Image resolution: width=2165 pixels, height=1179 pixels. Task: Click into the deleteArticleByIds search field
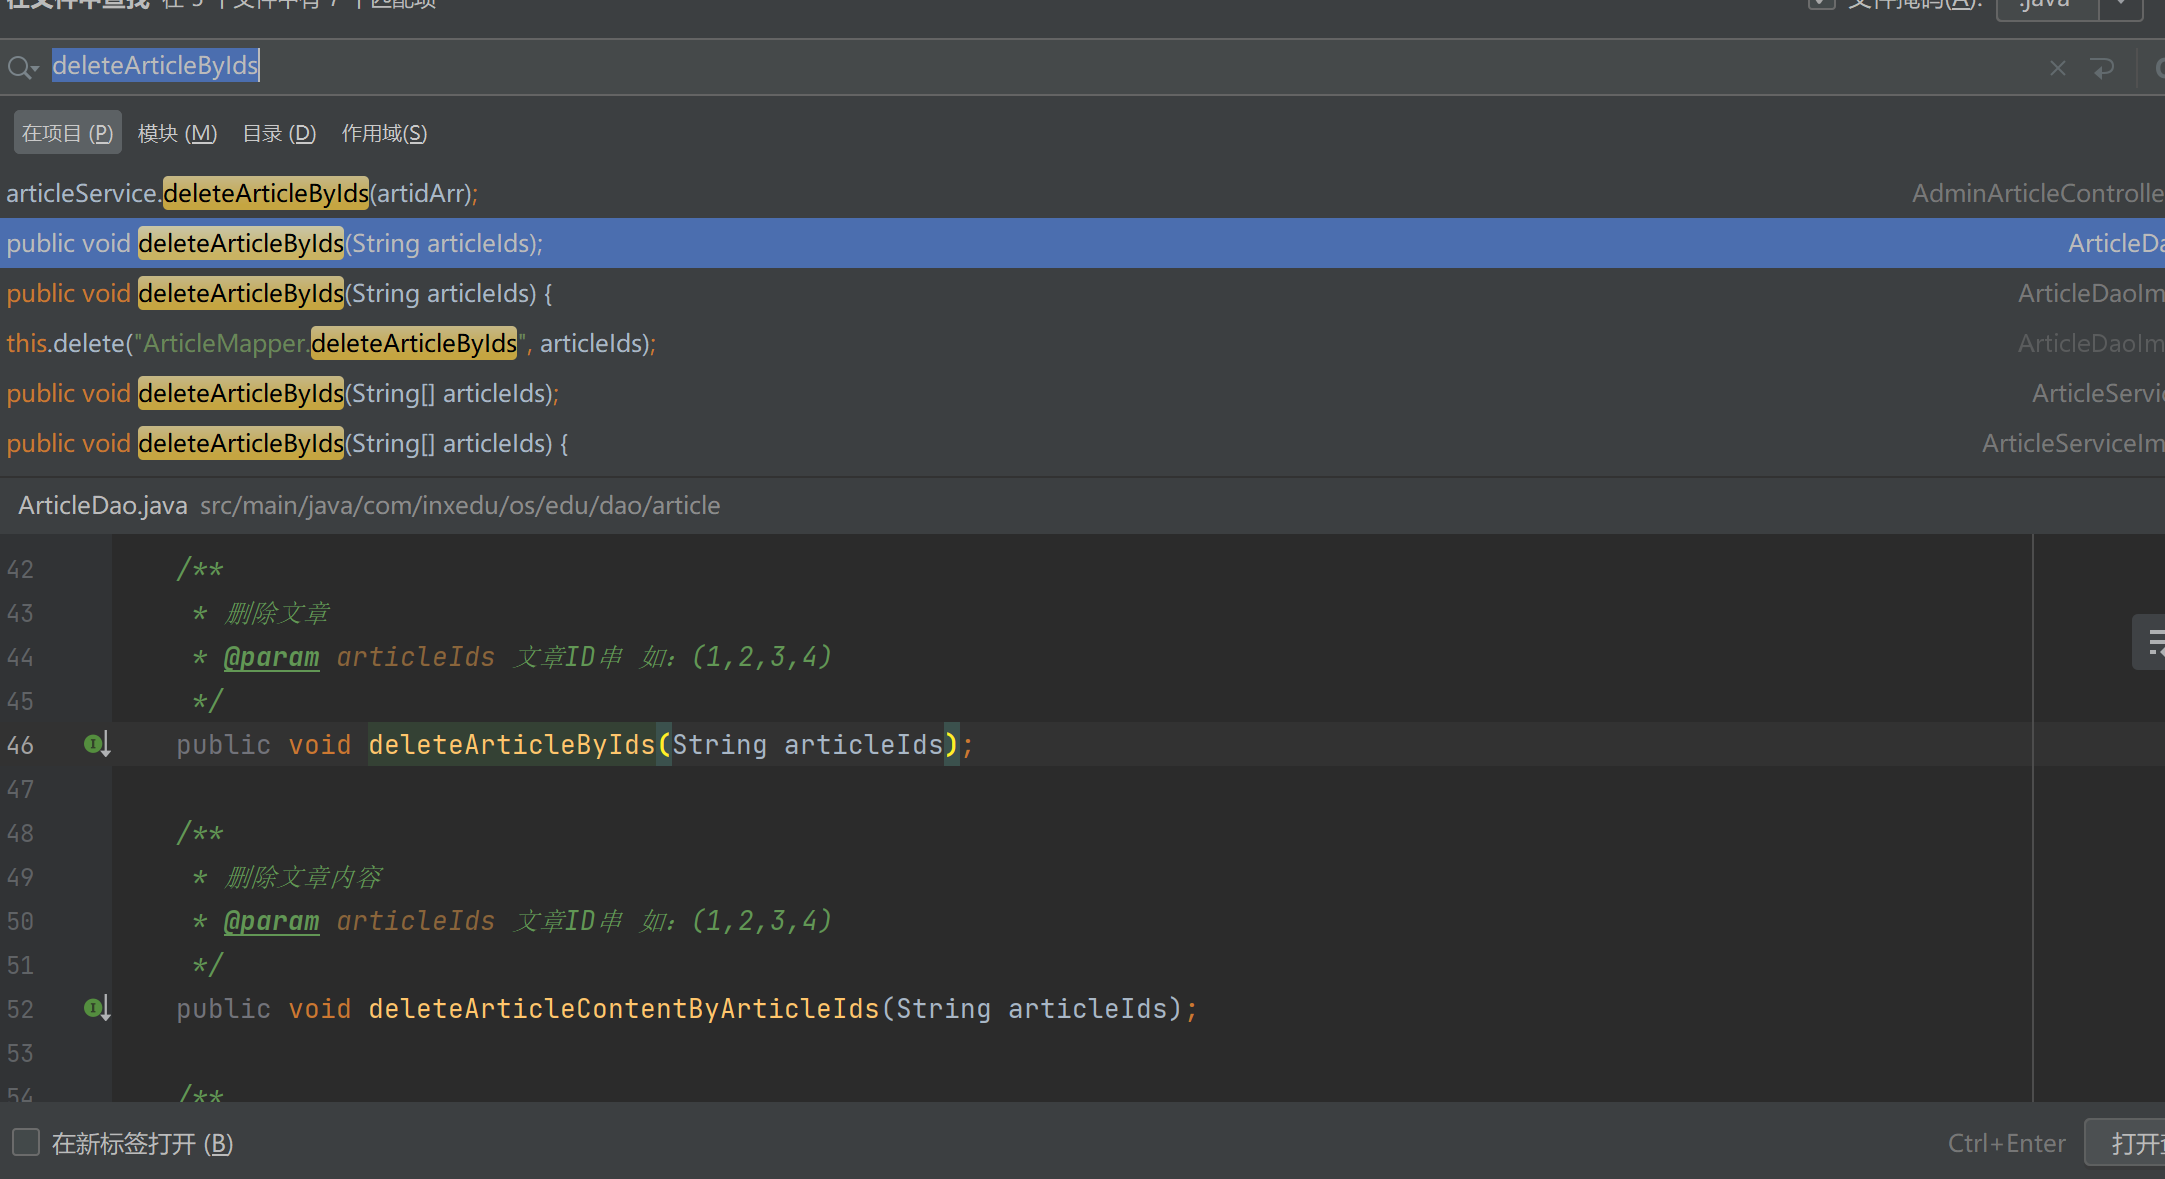click(1040, 67)
